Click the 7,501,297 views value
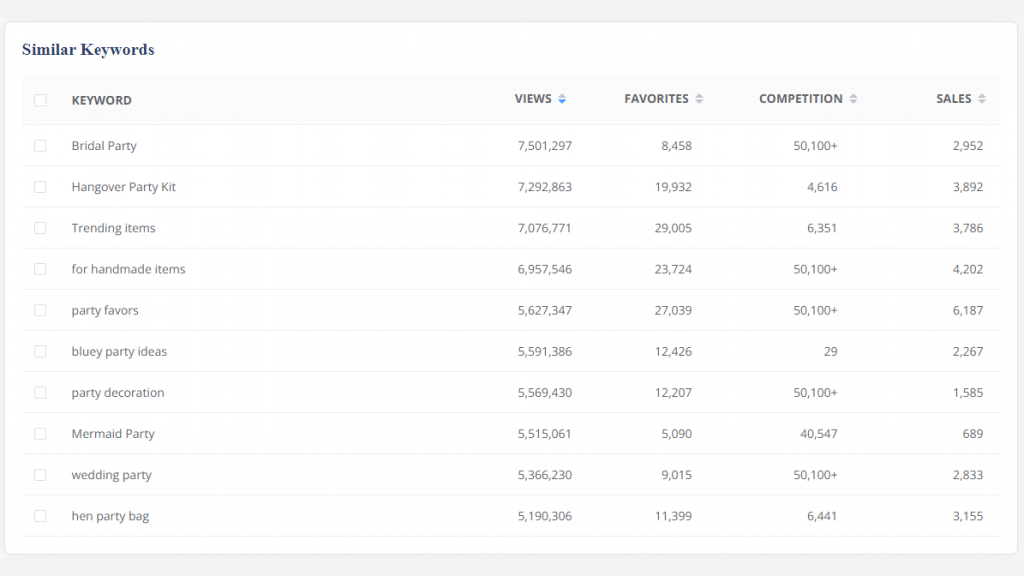Viewport: 1024px width, 576px height. (x=545, y=146)
